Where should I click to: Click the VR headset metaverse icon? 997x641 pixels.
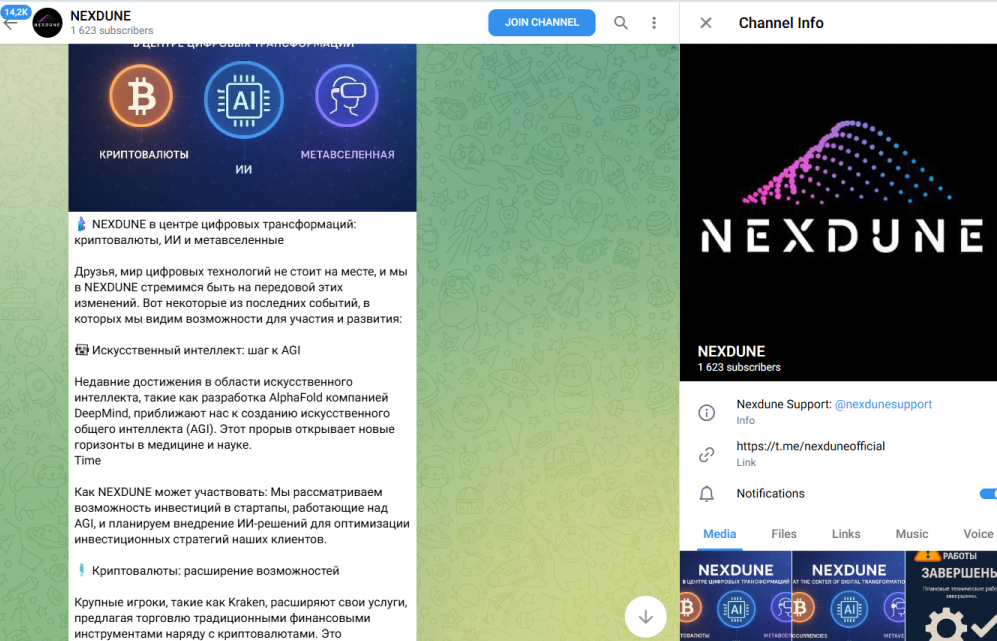[347, 96]
